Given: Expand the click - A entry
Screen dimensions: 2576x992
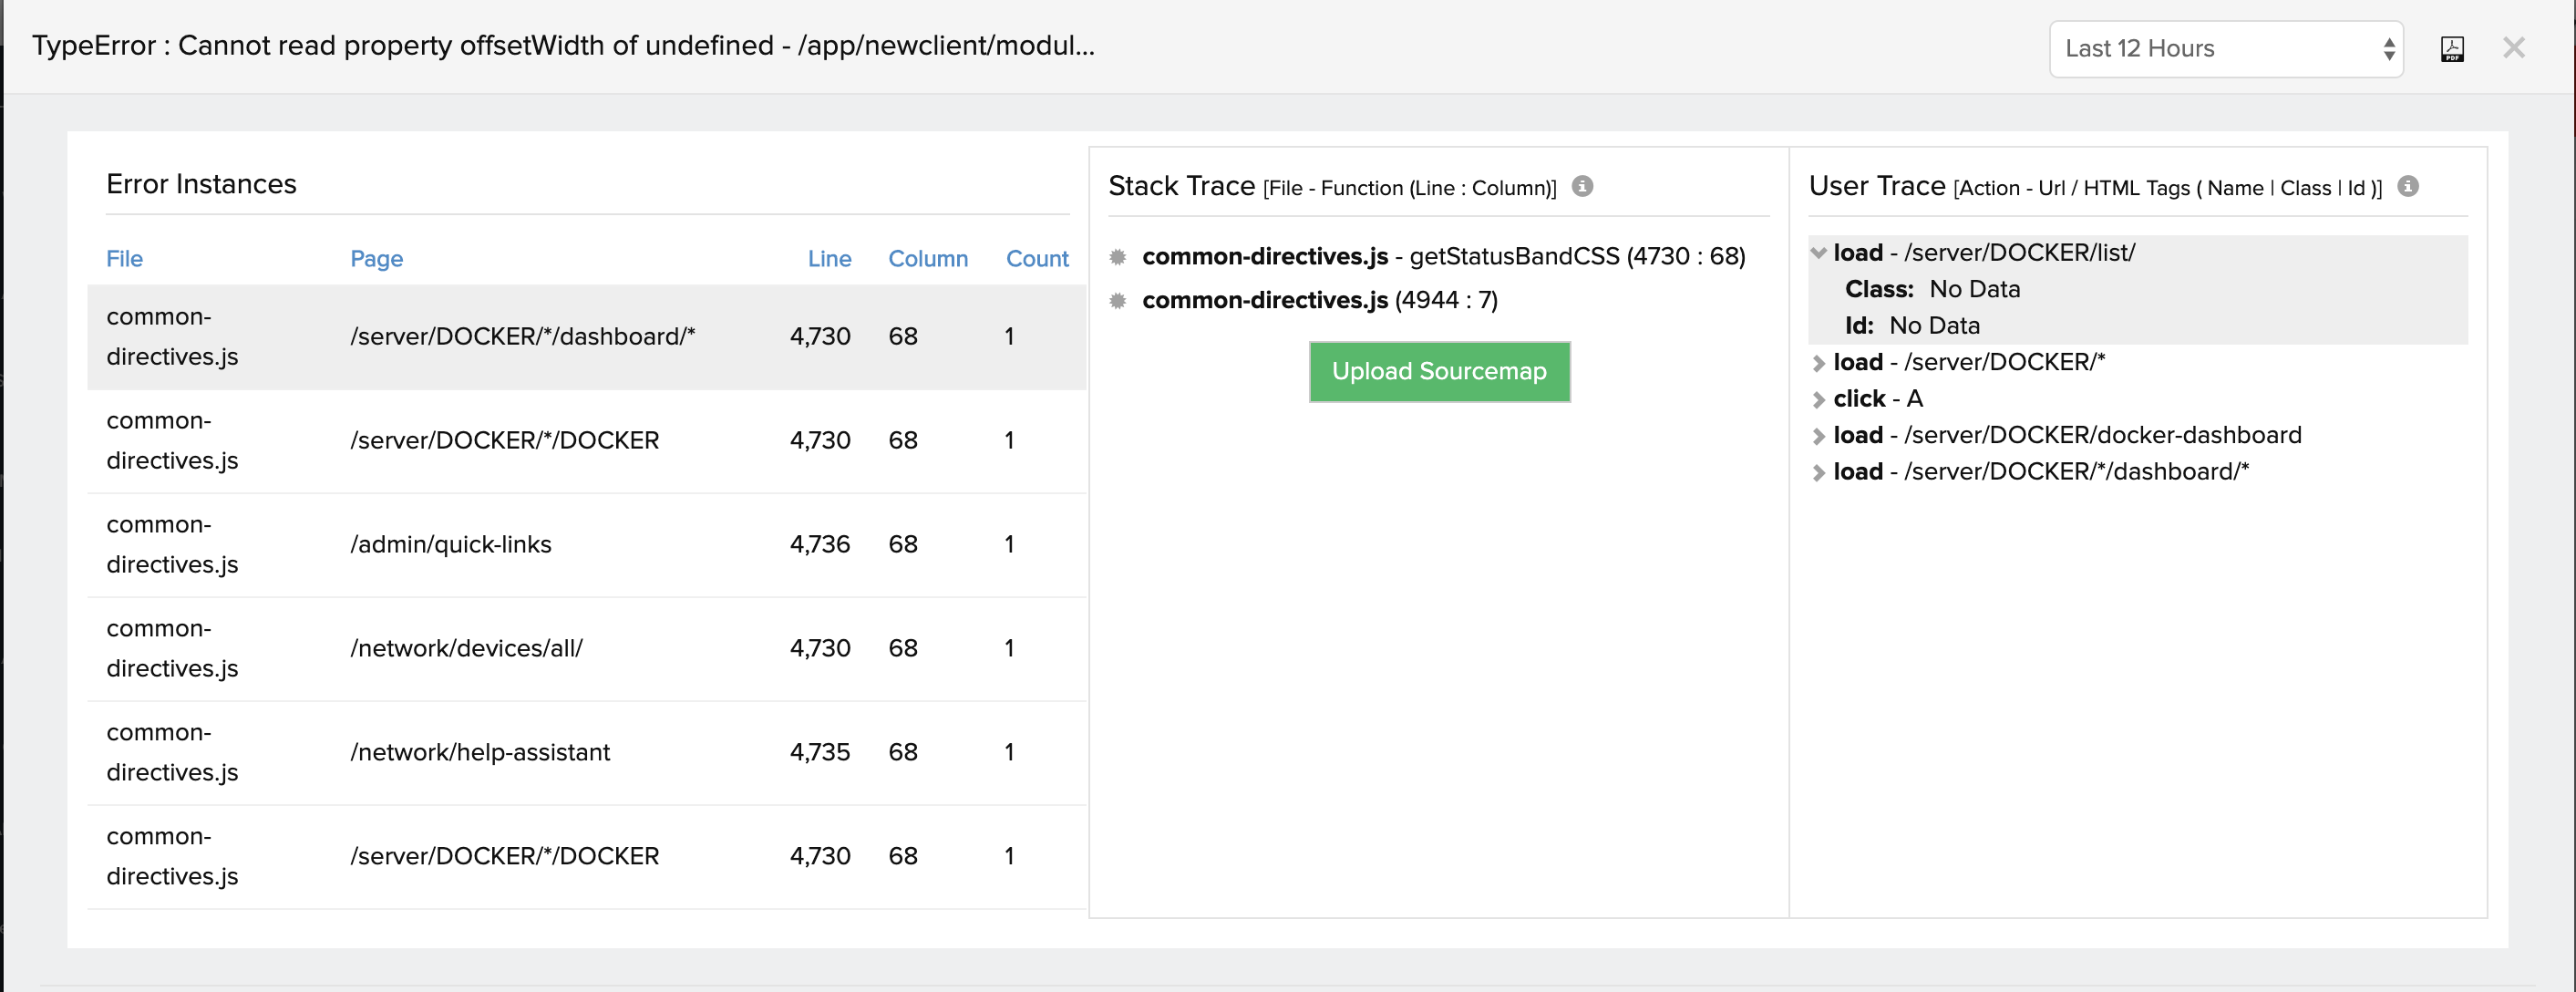Looking at the screenshot, I should coord(1818,399).
